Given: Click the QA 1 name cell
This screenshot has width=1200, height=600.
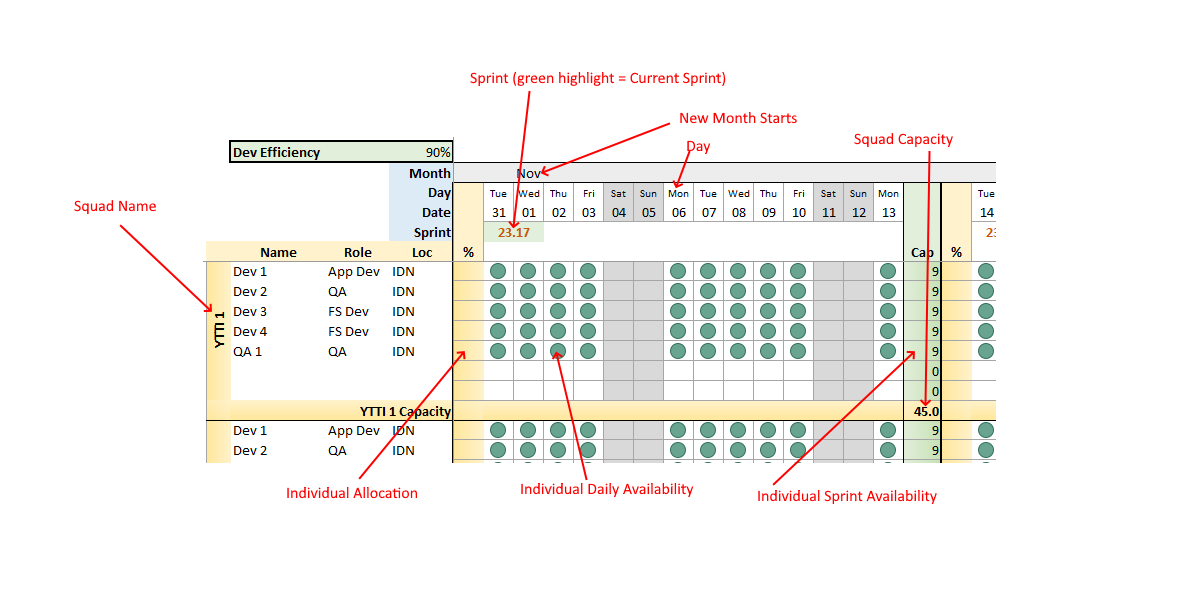Looking at the screenshot, I should point(248,351).
